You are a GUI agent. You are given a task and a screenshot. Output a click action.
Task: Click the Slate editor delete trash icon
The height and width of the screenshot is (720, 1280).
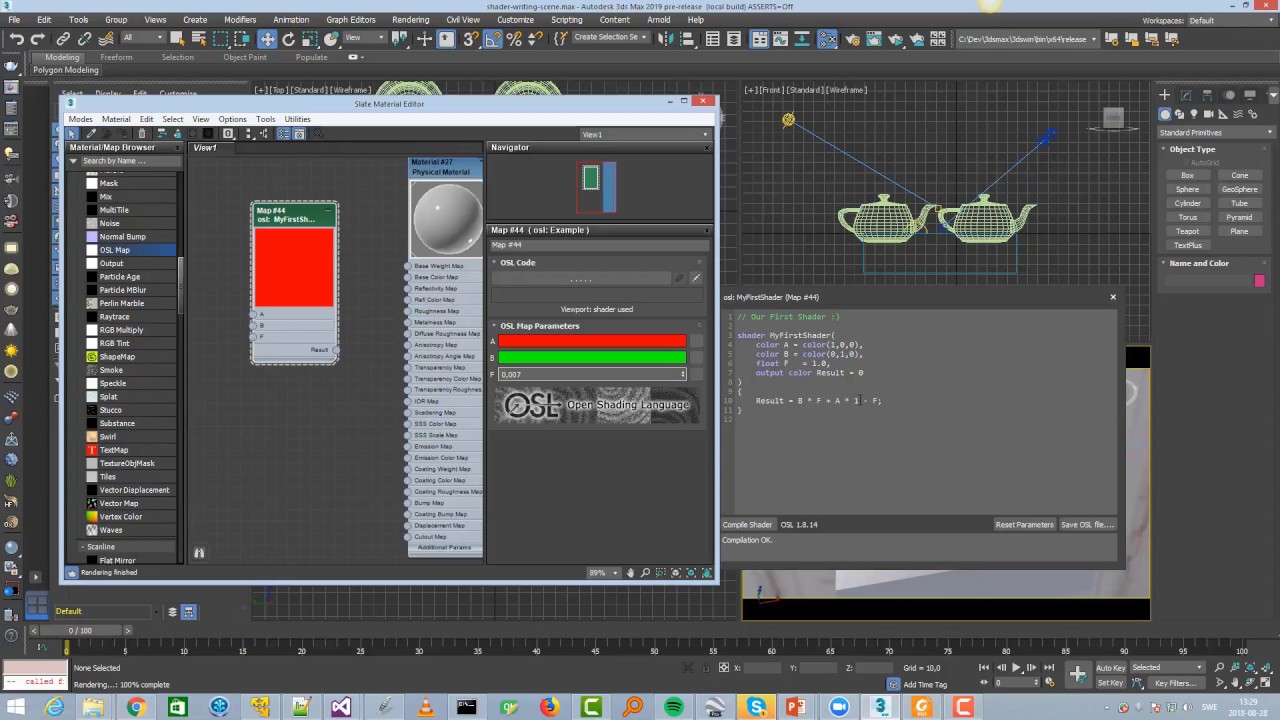[142, 134]
